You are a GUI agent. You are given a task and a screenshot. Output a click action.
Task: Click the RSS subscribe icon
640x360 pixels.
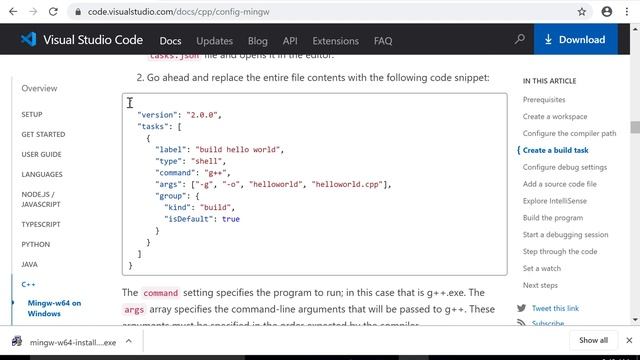point(521,323)
